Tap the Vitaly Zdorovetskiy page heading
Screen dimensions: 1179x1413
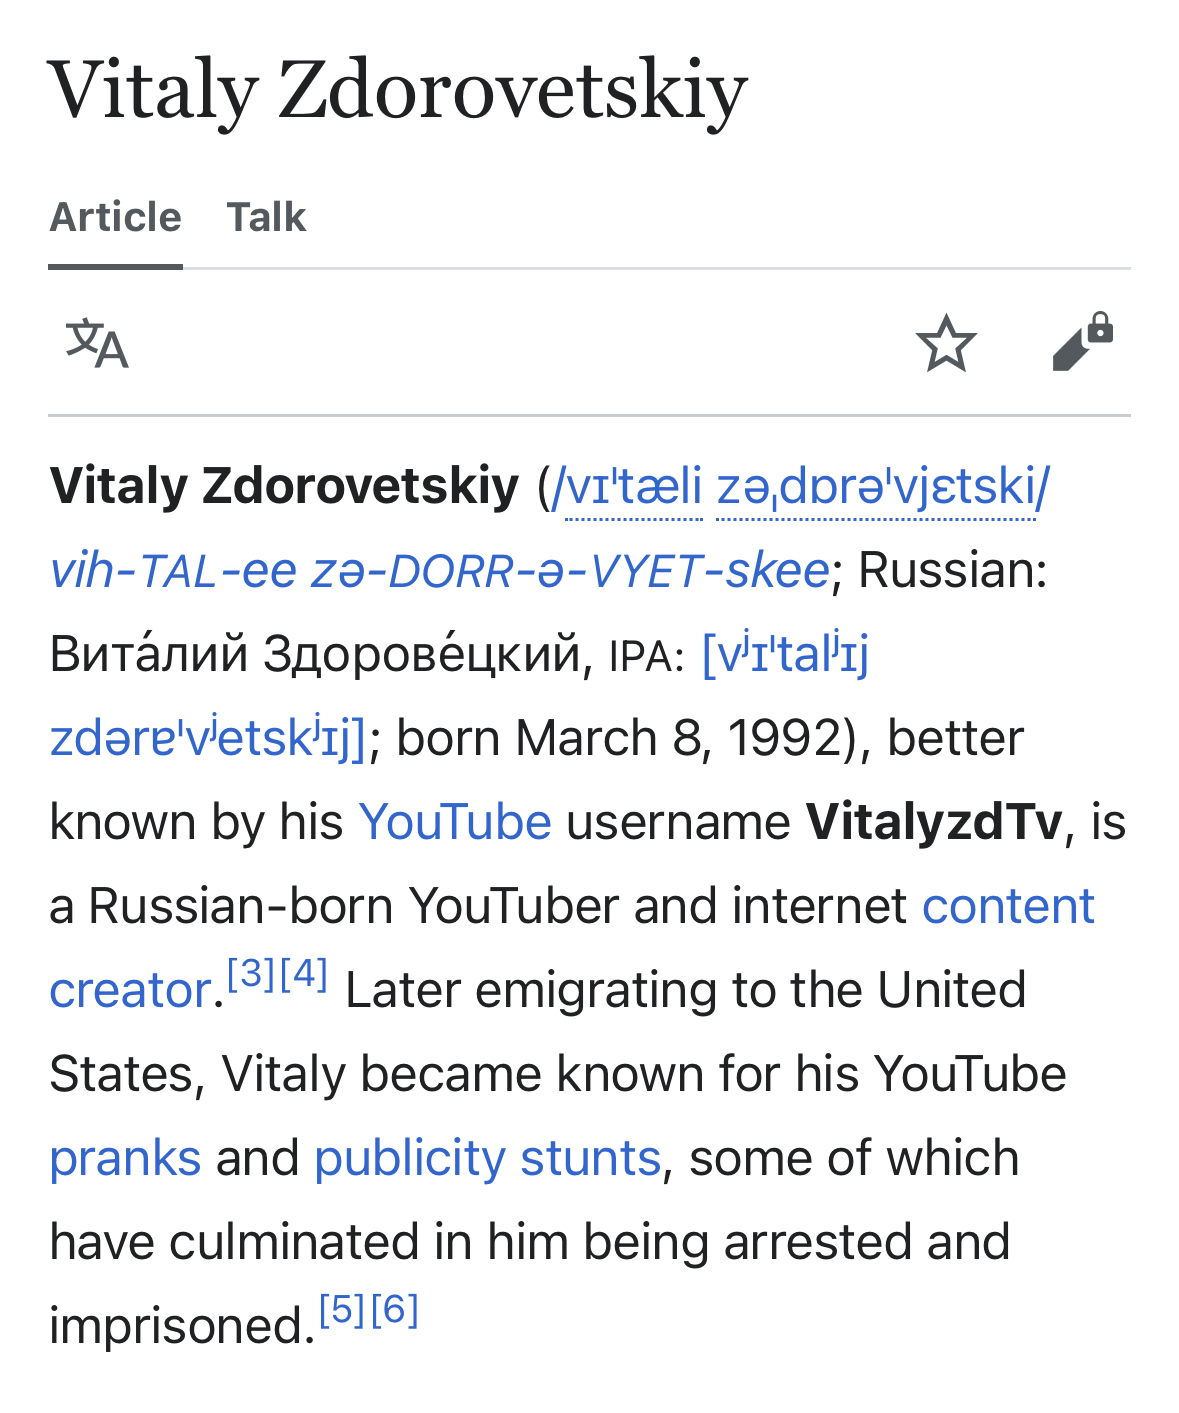398,91
